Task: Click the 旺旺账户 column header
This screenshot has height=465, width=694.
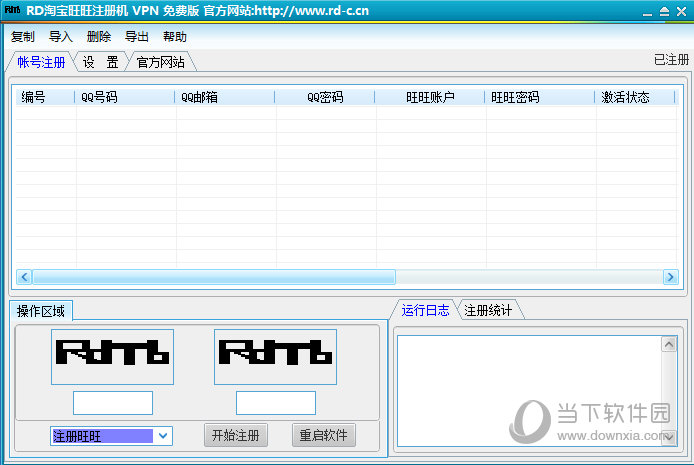Action: coord(430,97)
